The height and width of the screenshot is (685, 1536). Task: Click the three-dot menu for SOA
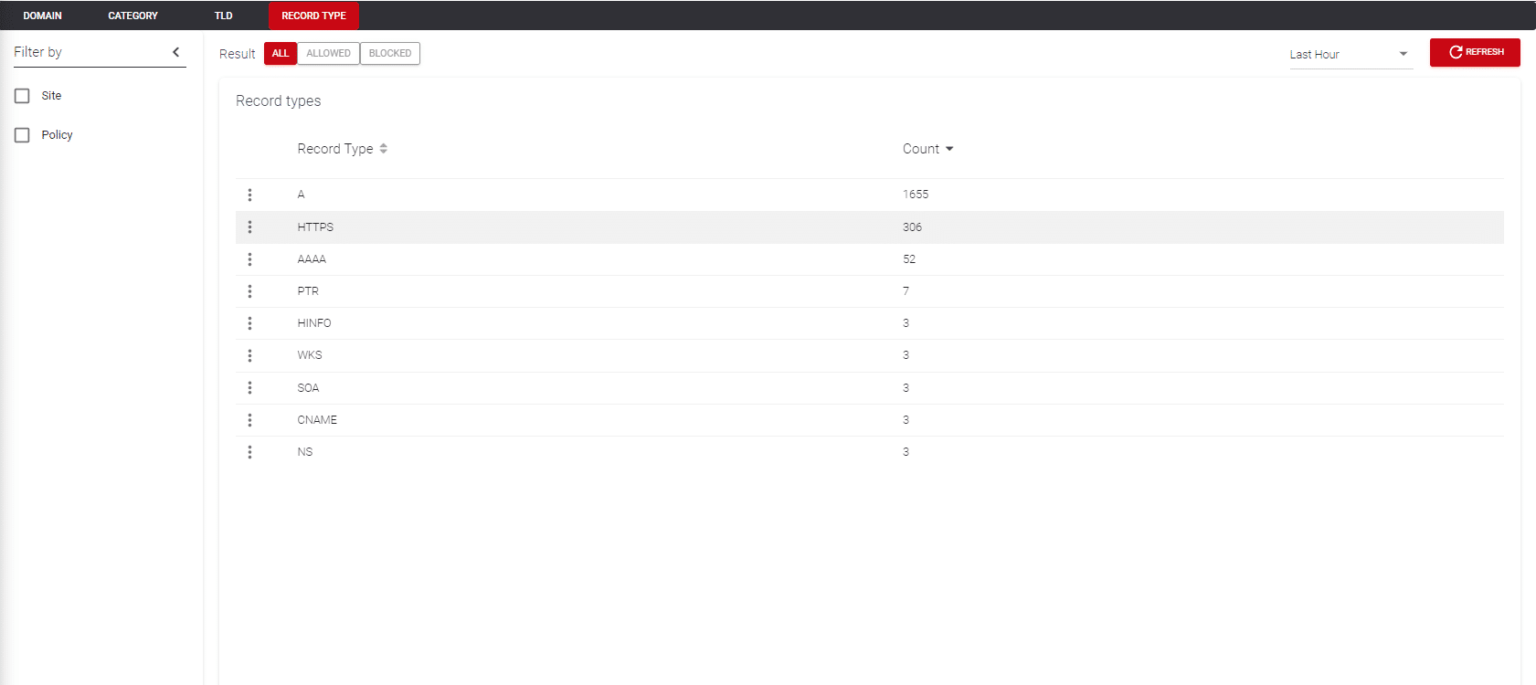pyautogui.click(x=250, y=387)
